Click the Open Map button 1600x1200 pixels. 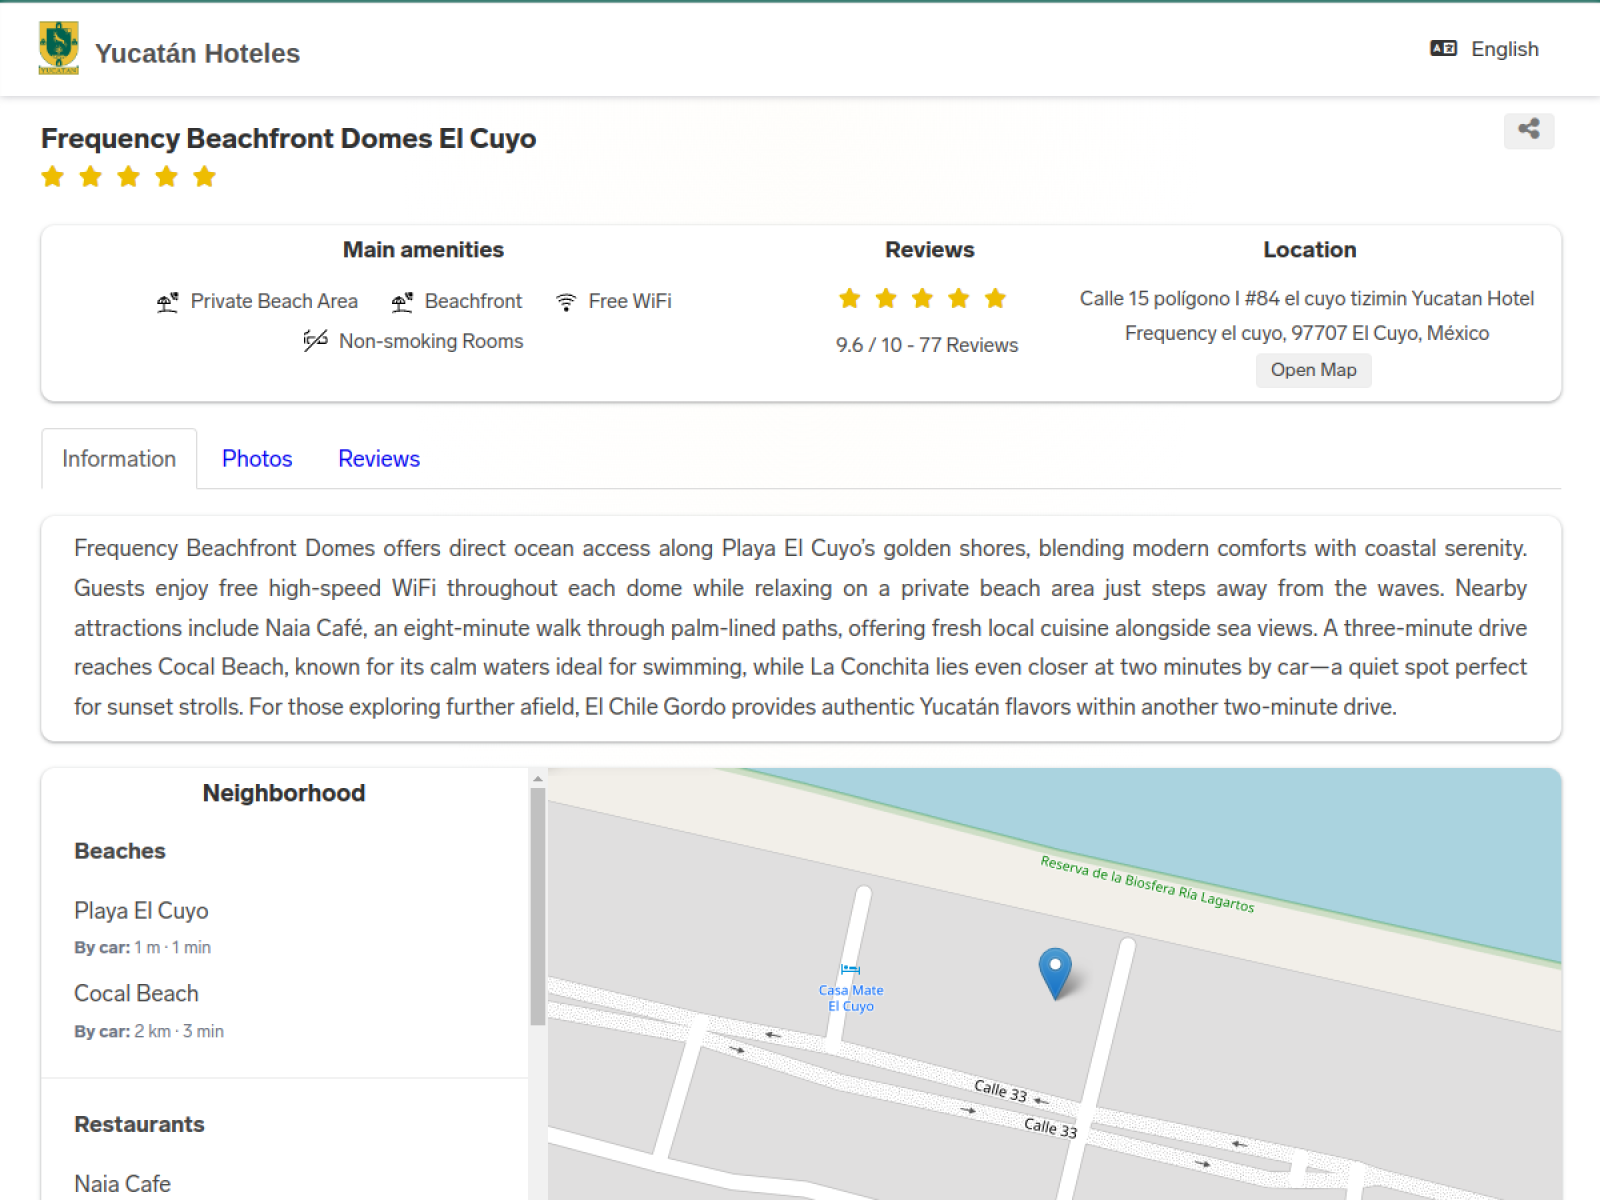coord(1313,370)
